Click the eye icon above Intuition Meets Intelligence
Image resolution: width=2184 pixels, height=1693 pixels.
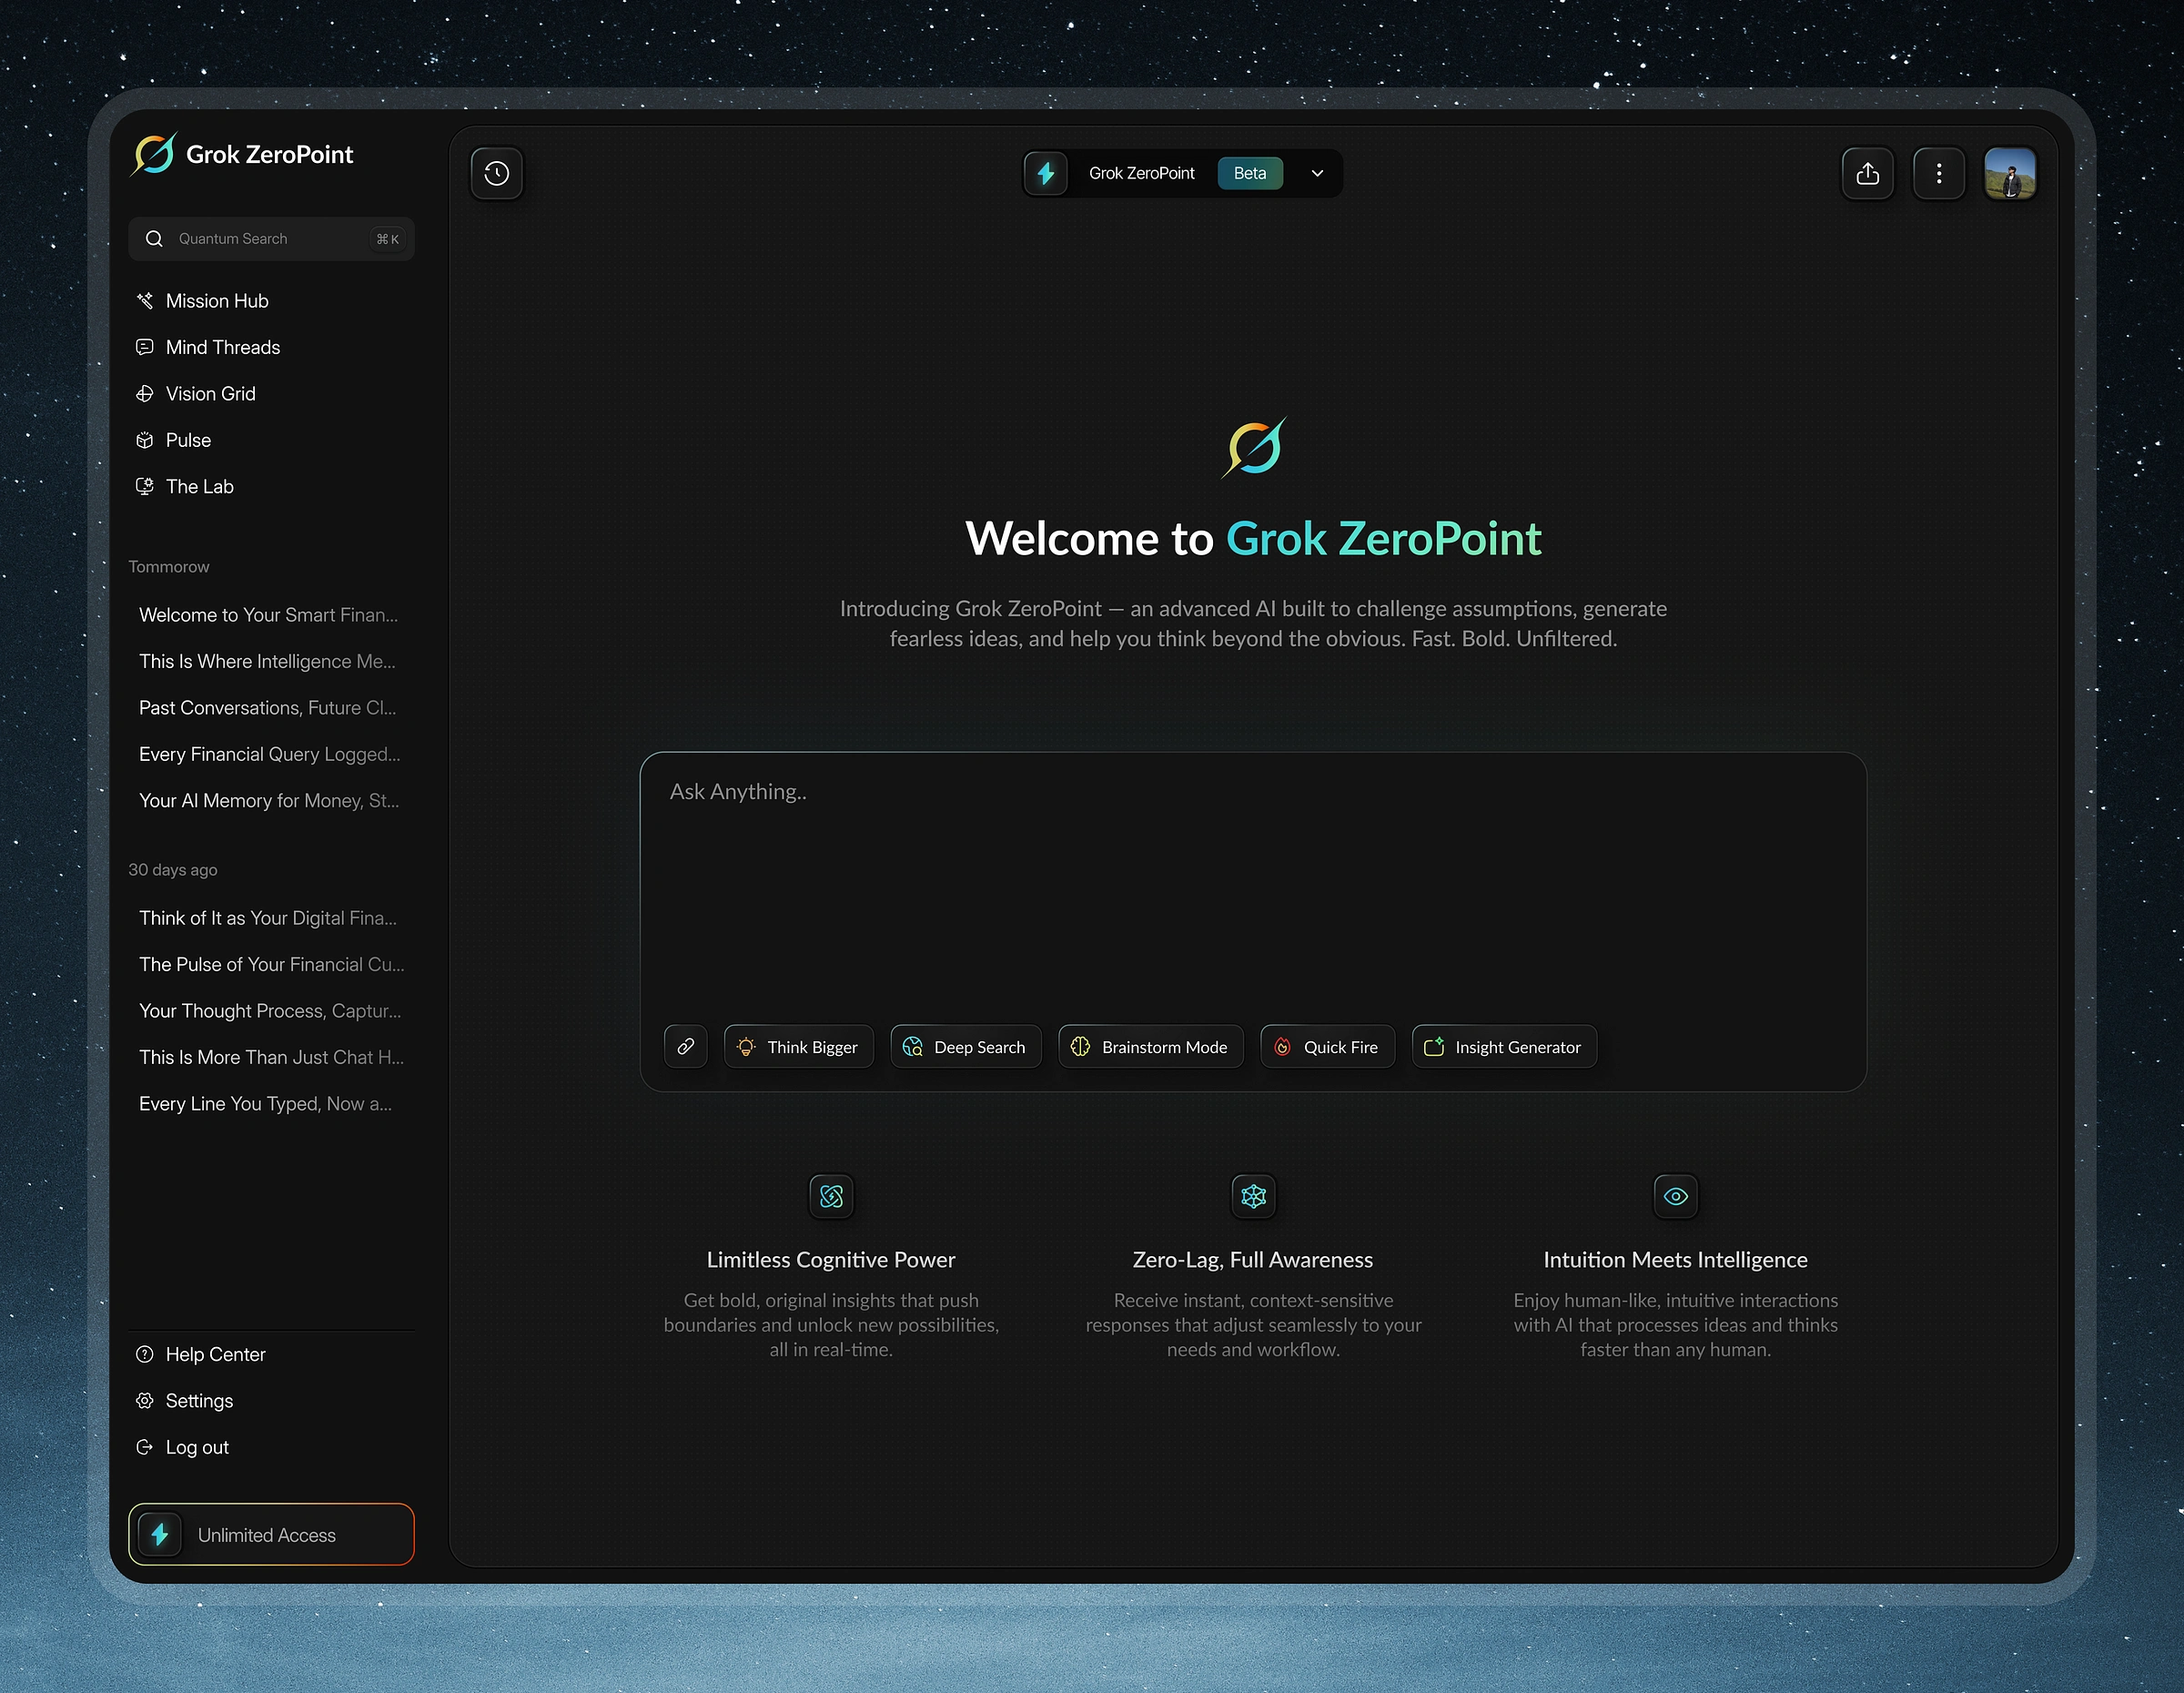click(x=1675, y=1196)
